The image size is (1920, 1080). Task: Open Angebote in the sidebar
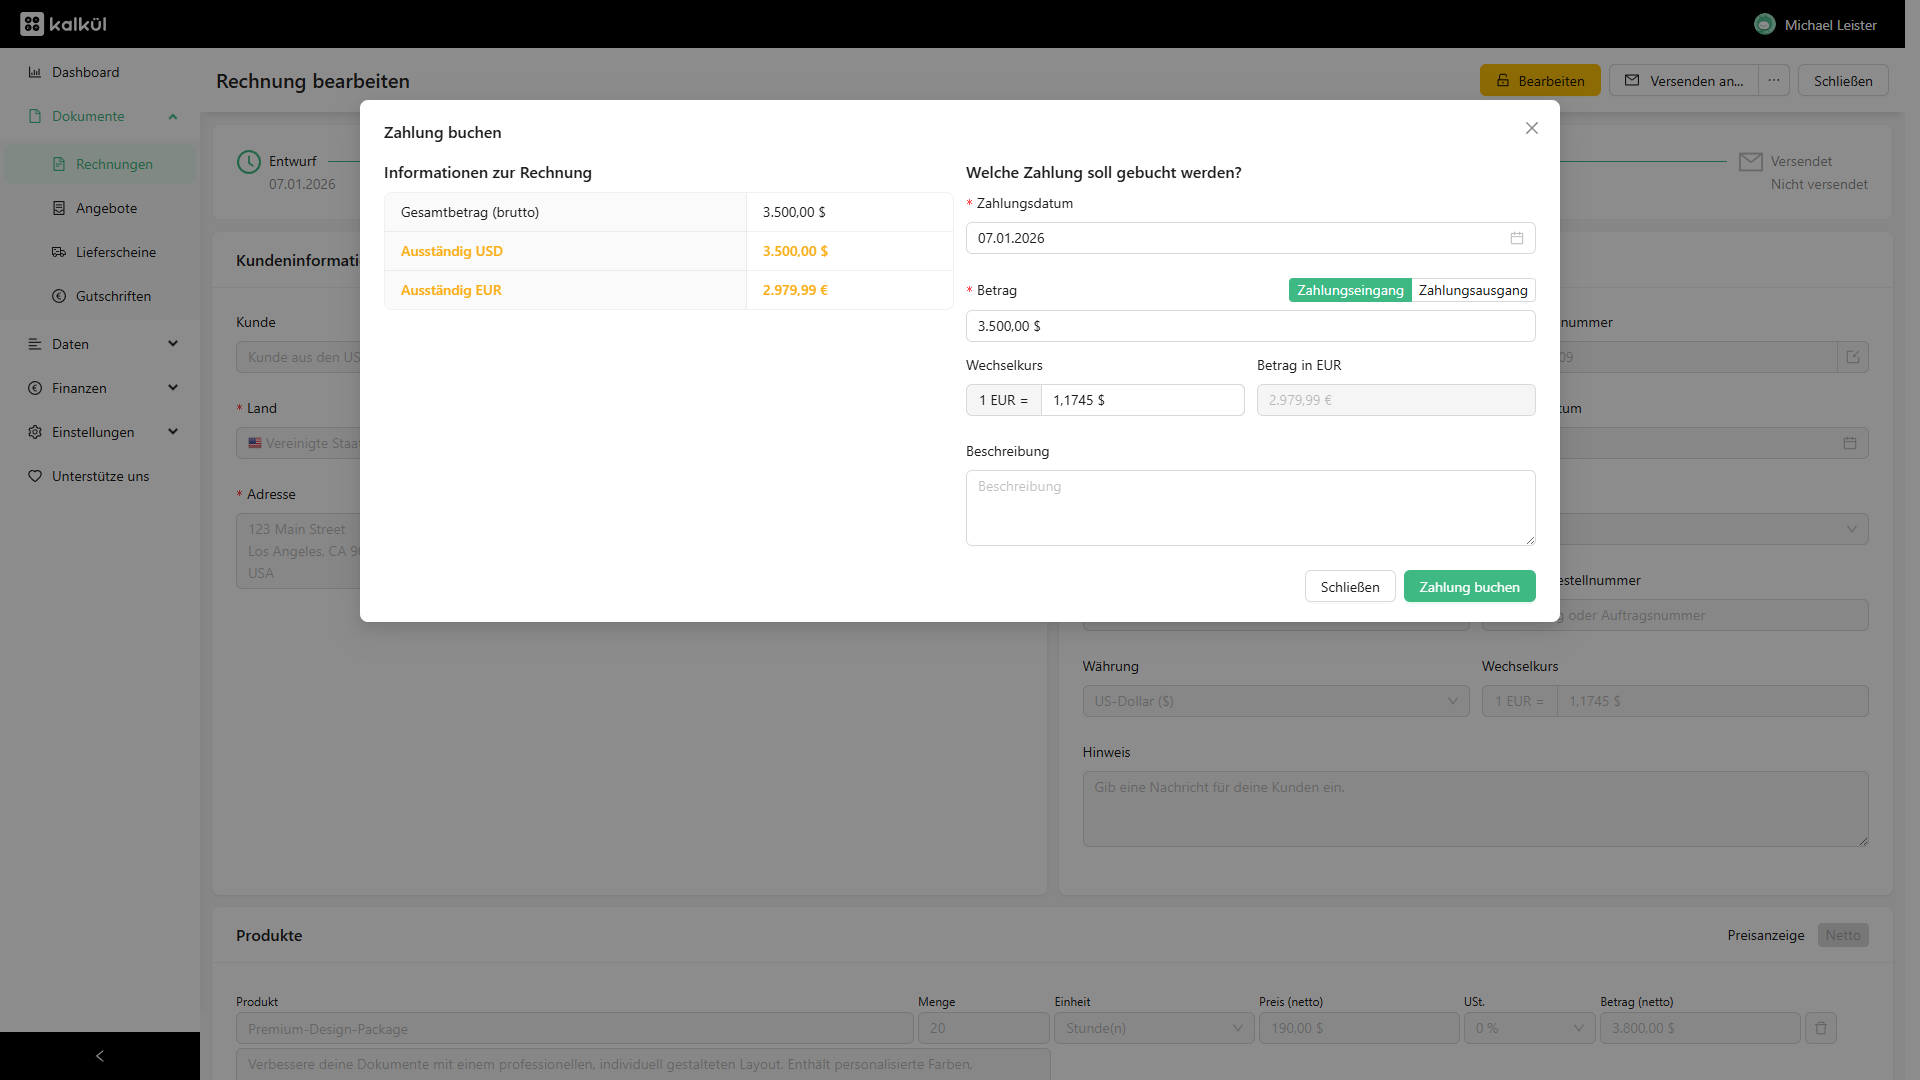click(106, 208)
